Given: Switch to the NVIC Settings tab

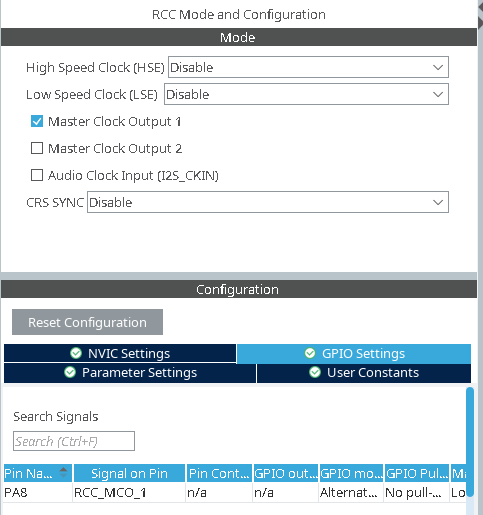Looking at the screenshot, I should click(120, 353).
